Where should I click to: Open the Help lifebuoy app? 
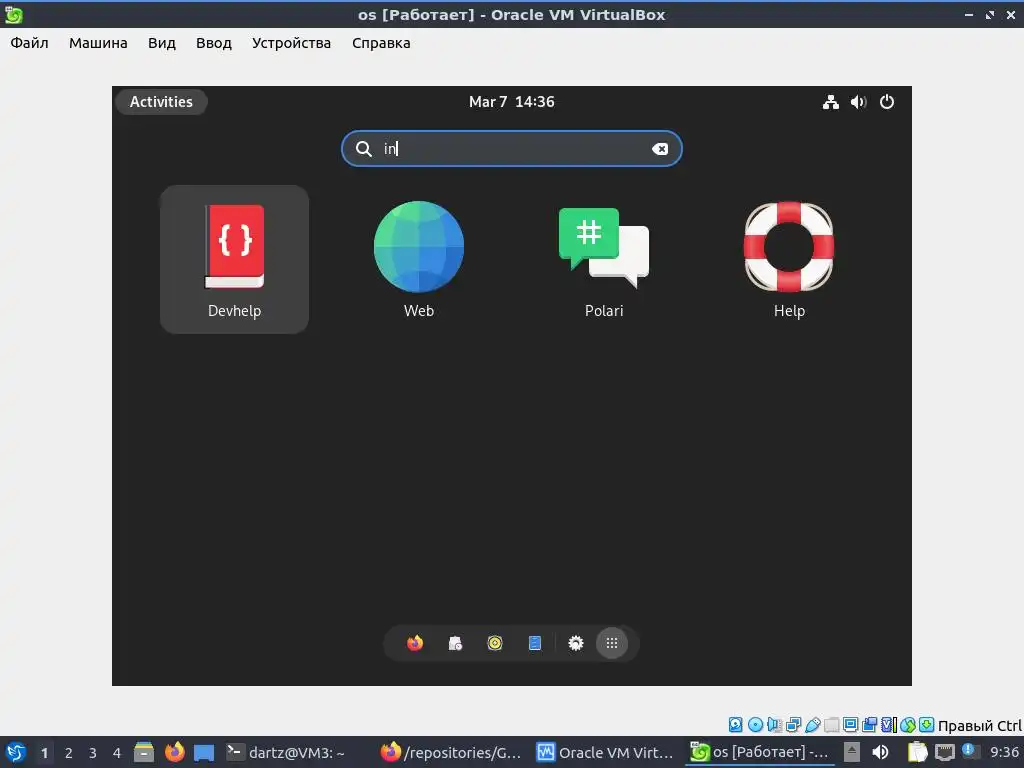789,259
